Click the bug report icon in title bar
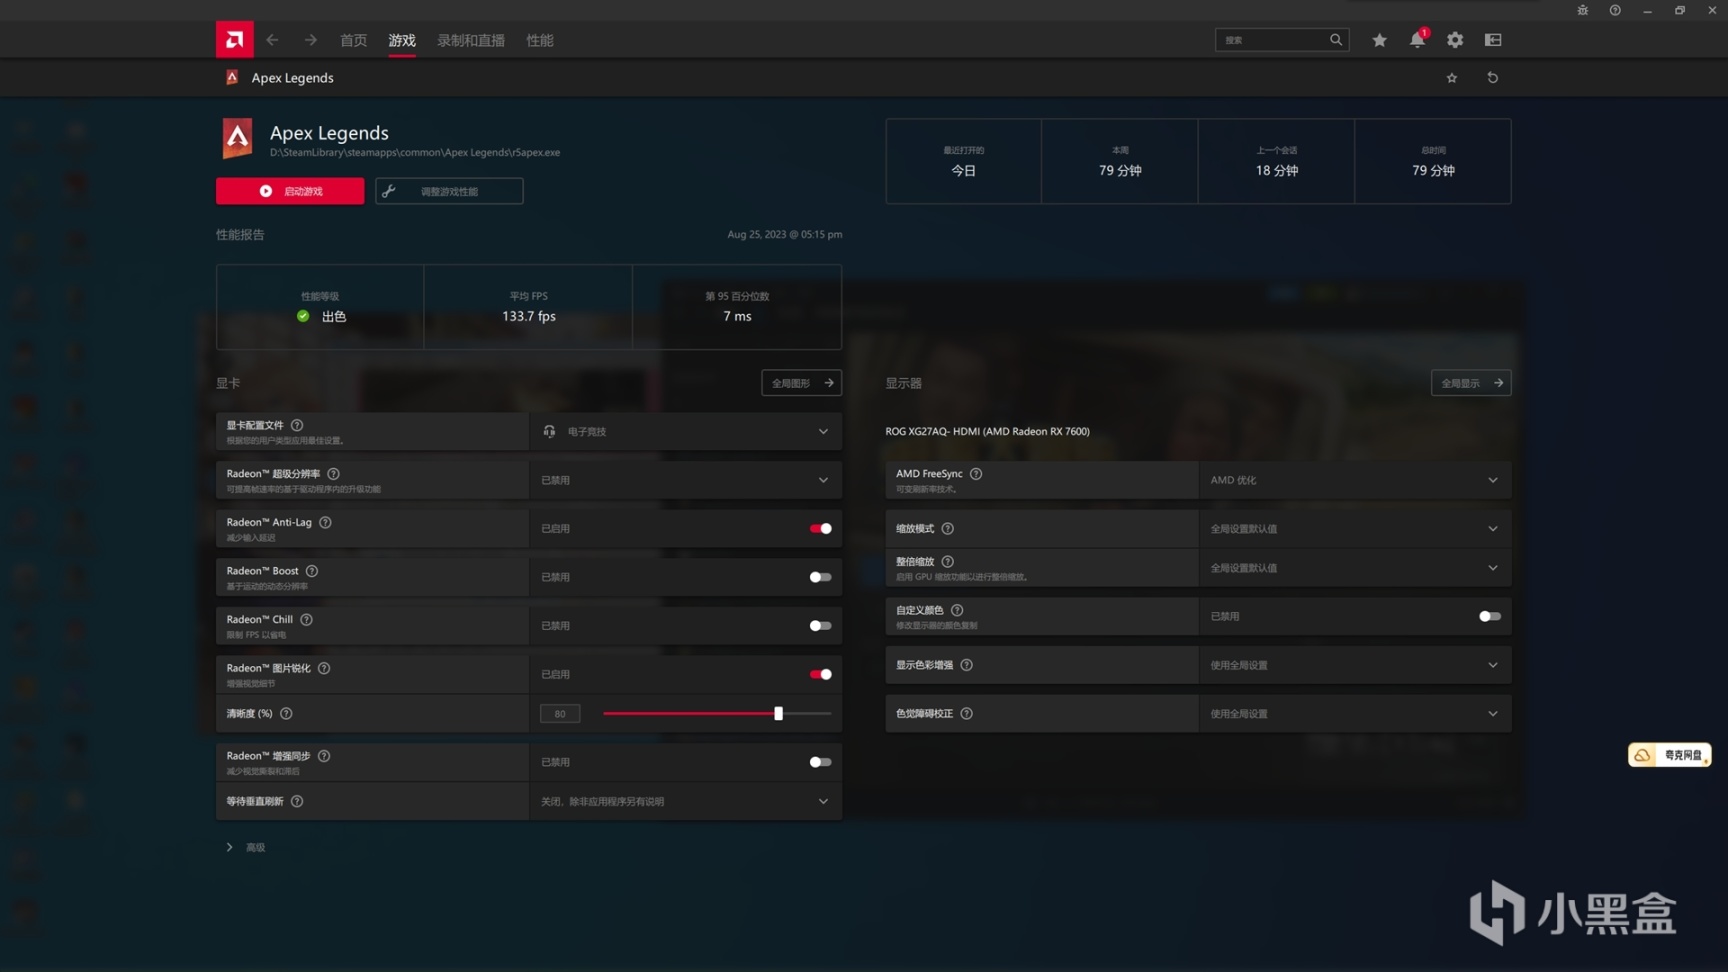 click(x=1582, y=10)
